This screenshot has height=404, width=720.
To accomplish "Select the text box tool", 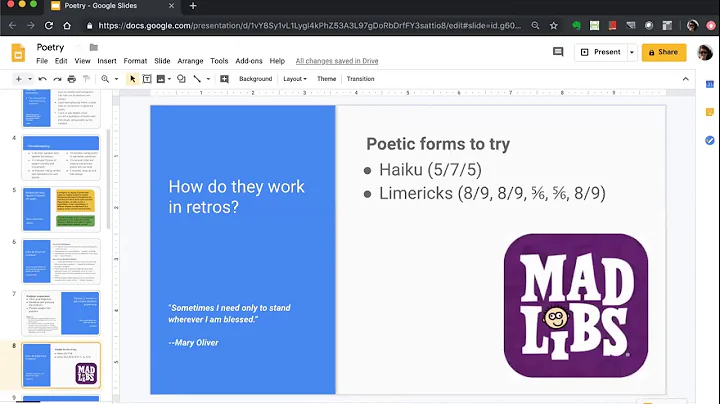I will (x=147, y=79).
